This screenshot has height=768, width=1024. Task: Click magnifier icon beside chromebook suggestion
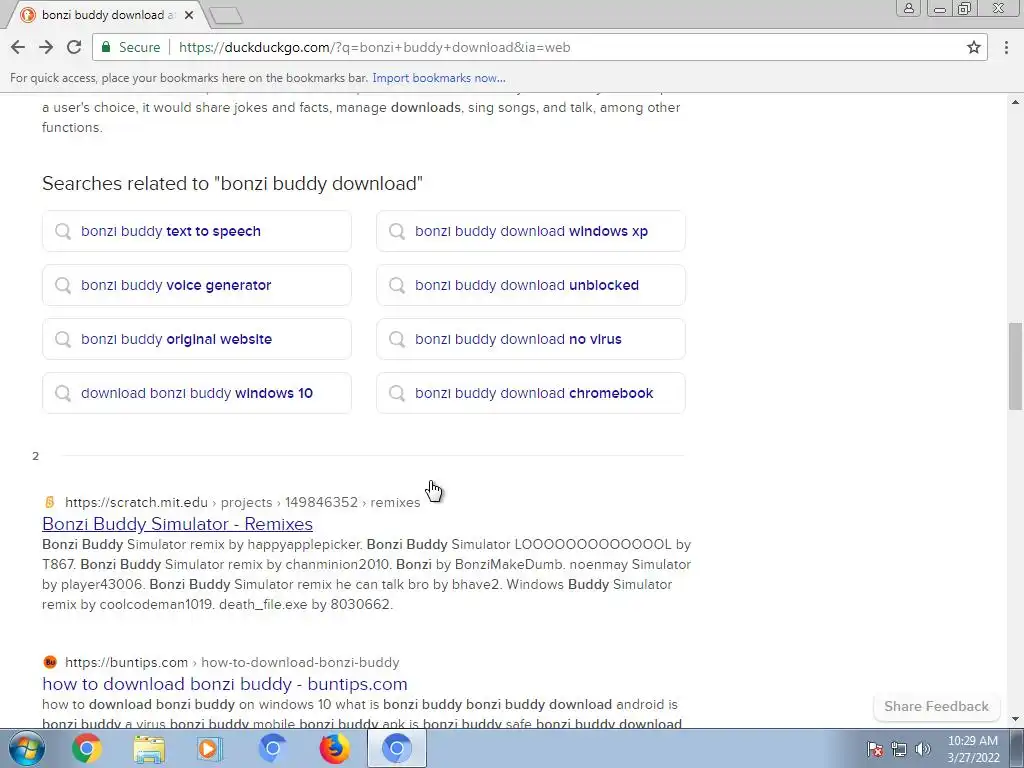(397, 393)
